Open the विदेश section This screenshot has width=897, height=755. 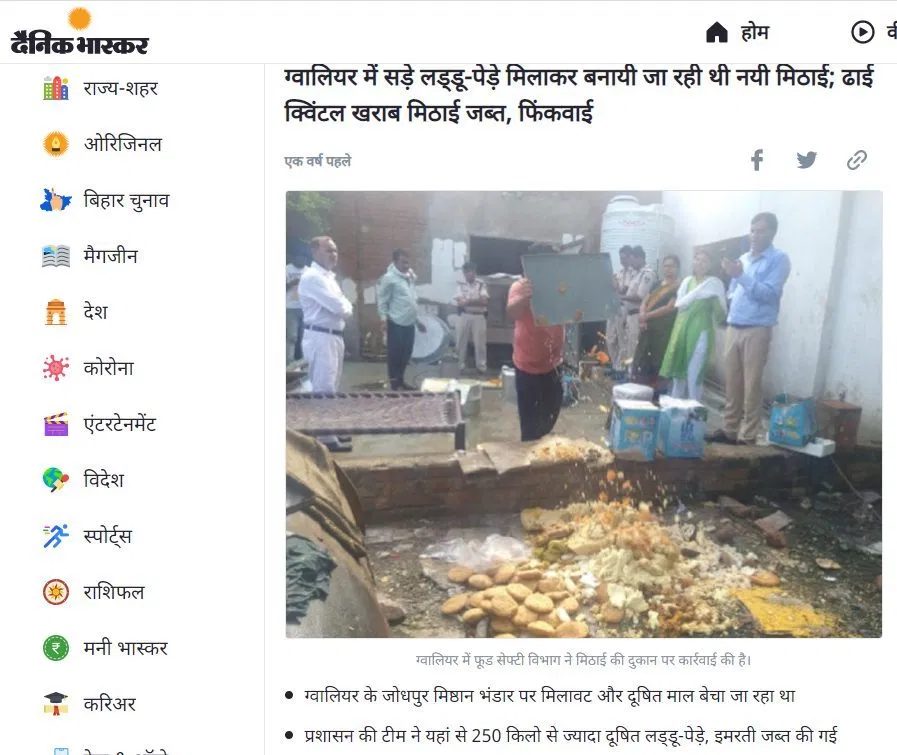[104, 480]
